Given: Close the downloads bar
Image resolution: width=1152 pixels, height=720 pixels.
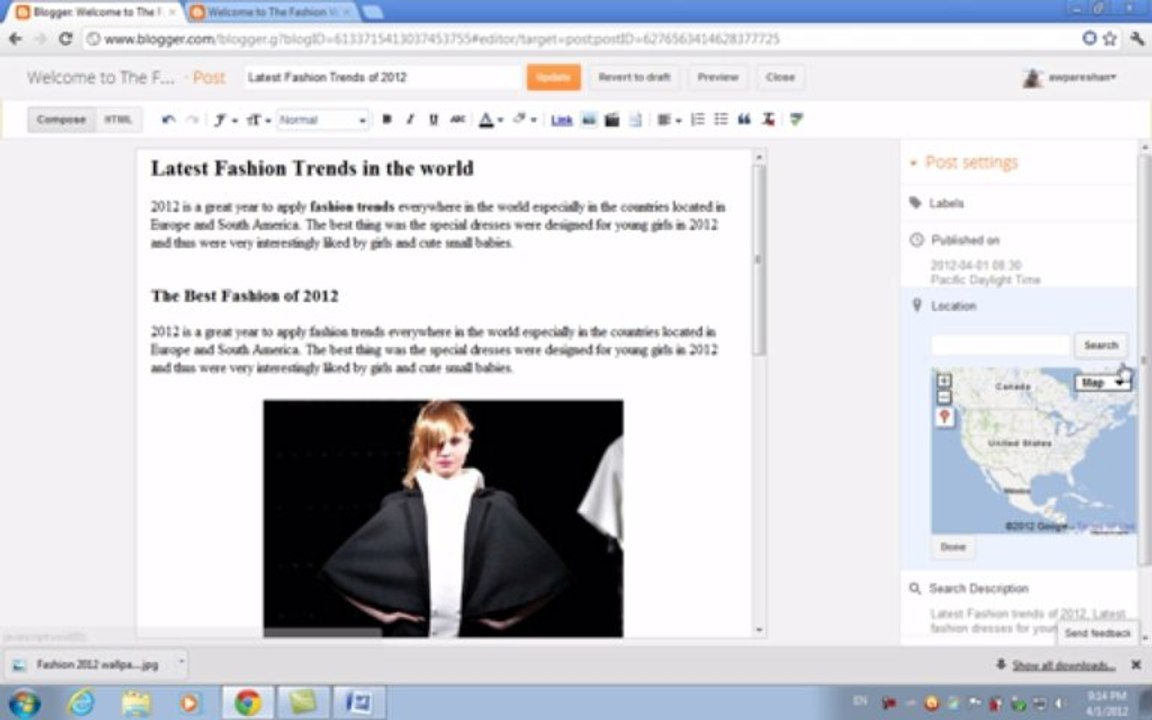Looking at the screenshot, I should (1136, 665).
